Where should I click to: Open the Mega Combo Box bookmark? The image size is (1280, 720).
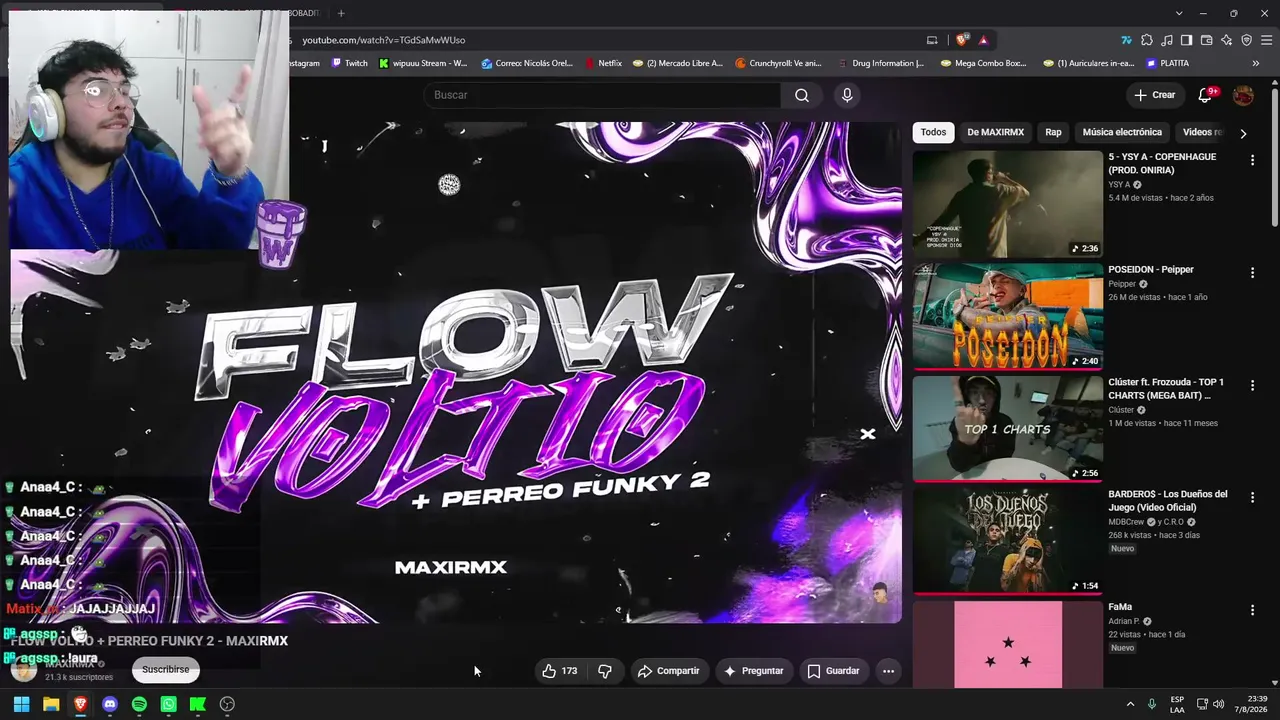tap(984, 63)
